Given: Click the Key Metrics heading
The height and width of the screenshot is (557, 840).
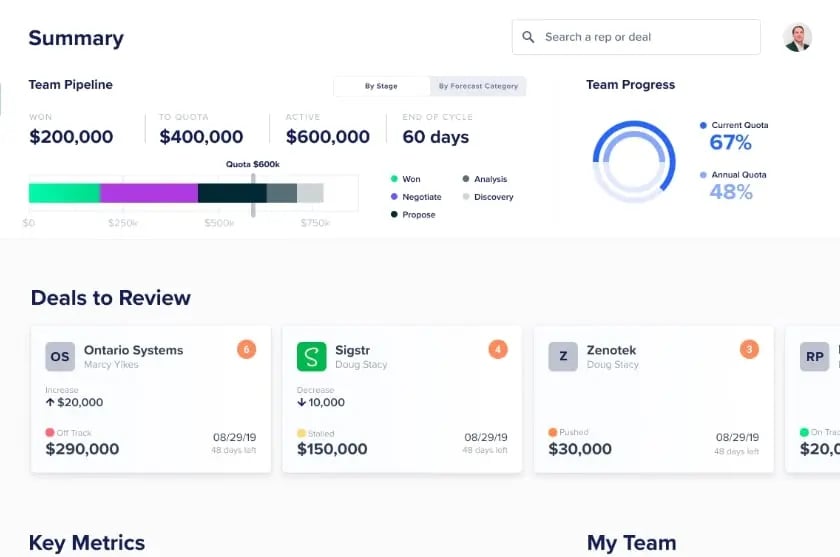Looking at the screenshot, I should tap(87, 543).
